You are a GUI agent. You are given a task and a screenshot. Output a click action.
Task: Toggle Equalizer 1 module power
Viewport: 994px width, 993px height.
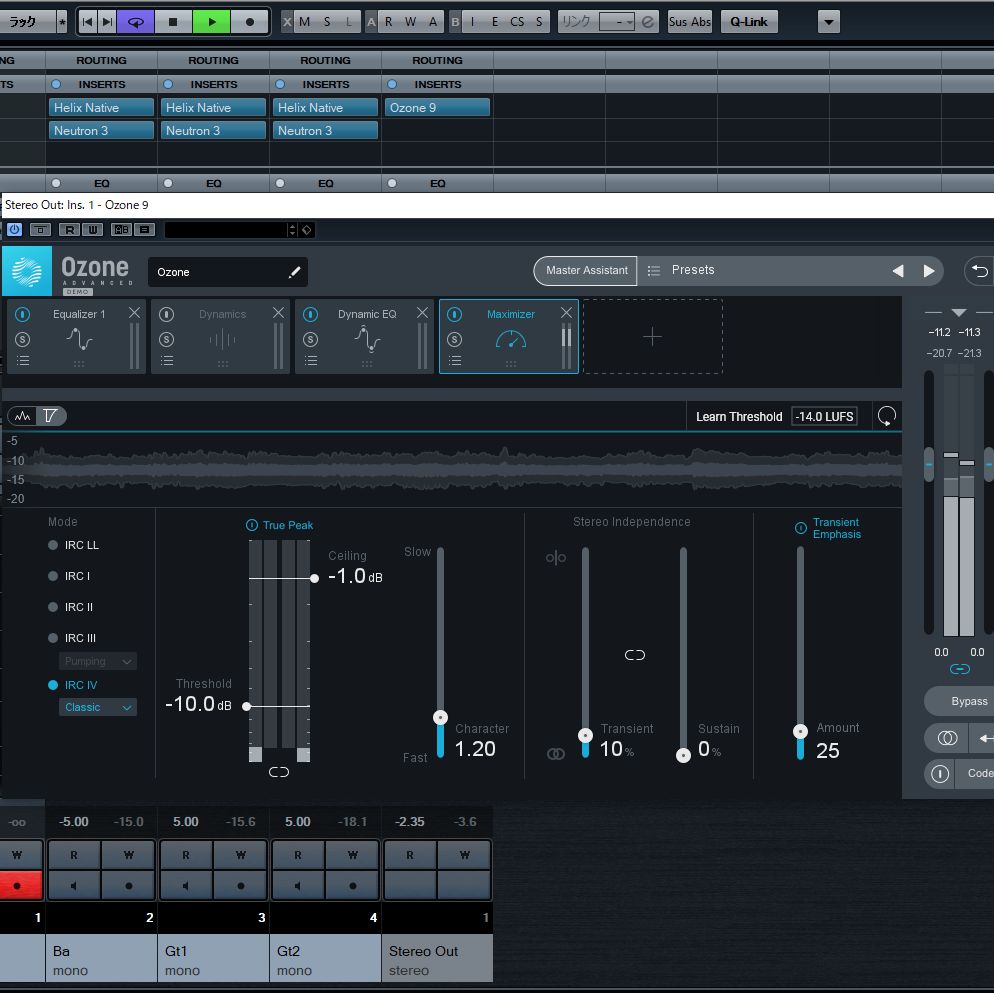(x=22, y=314)
